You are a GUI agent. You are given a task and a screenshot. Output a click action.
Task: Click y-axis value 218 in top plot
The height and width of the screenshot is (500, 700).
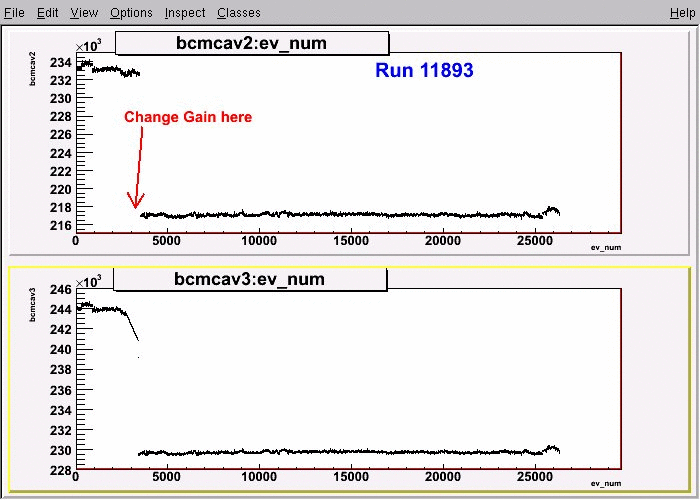[61, 208]
